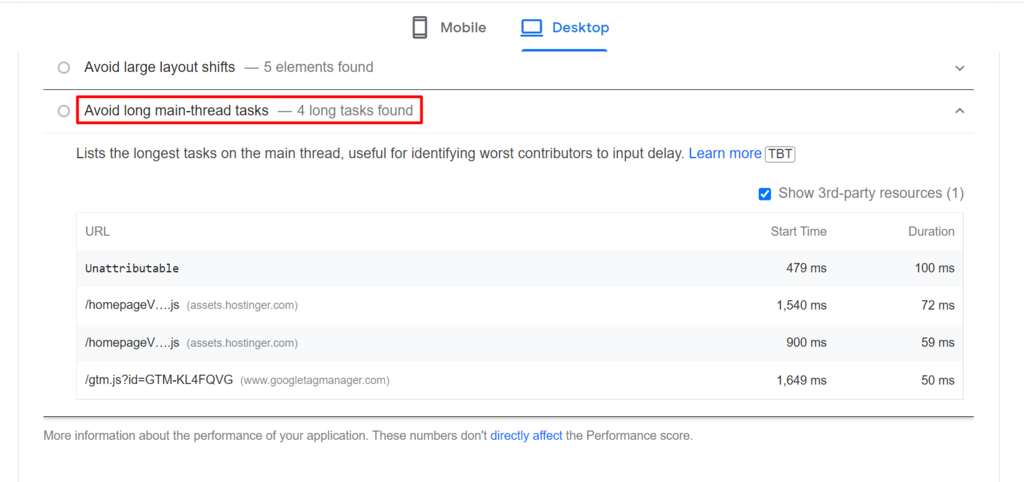Click the TBT metric badge

click(779, 154)
